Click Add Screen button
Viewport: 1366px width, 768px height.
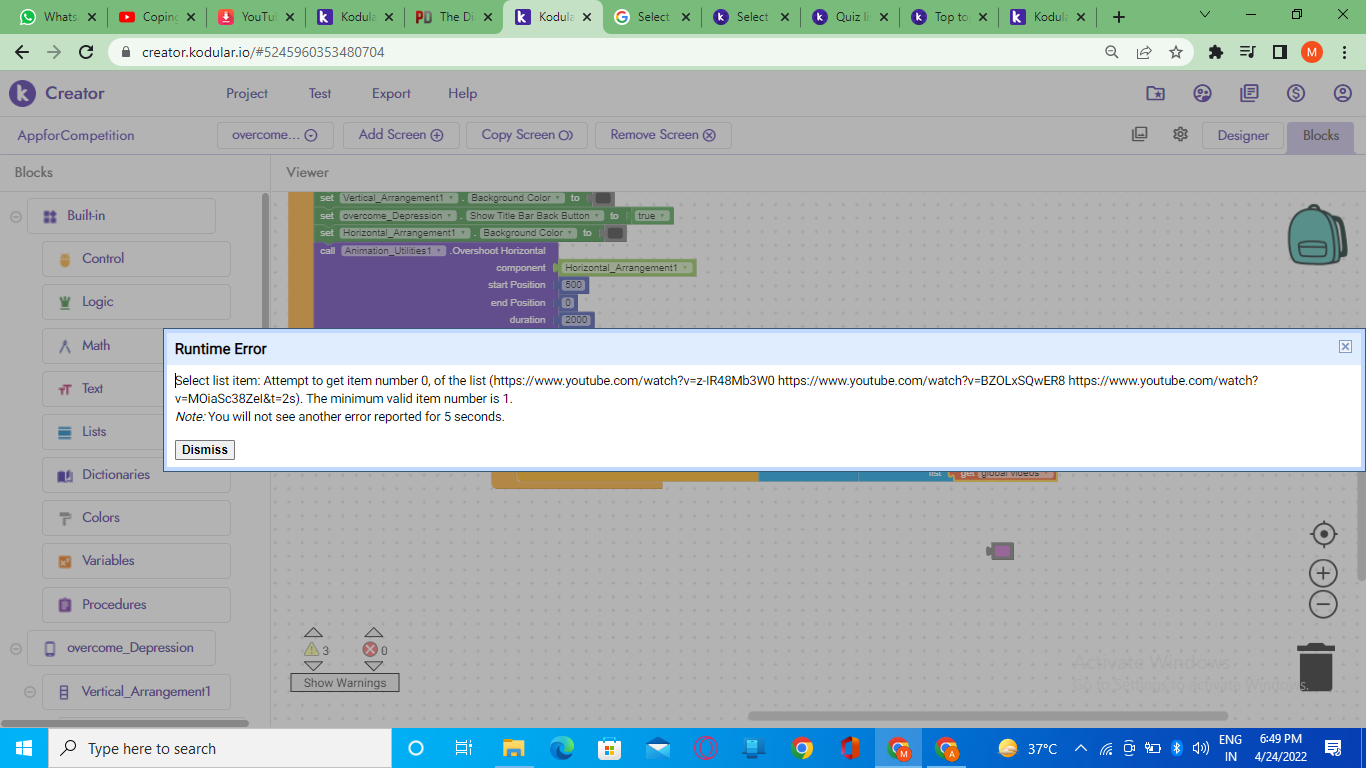coord(401,135)
